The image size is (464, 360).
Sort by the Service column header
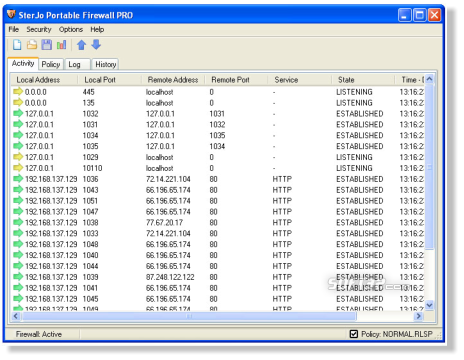click(300, 80)
